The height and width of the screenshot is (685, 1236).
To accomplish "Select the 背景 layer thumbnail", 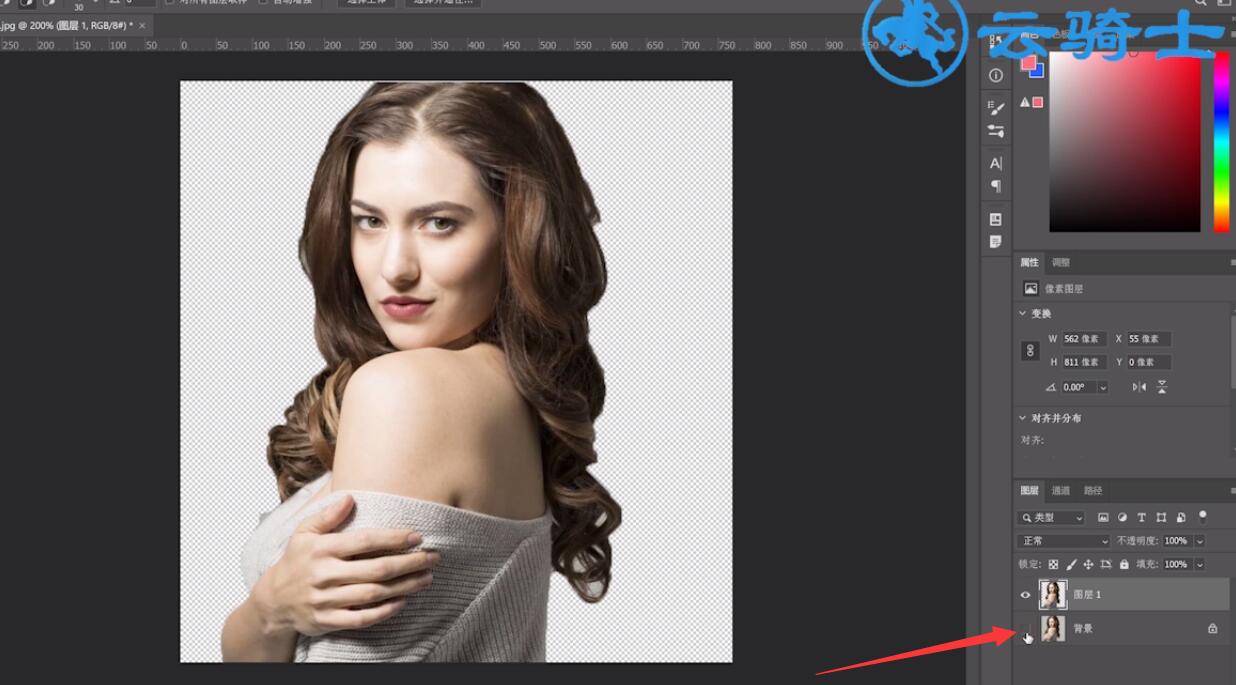I will click(1053, 629).
